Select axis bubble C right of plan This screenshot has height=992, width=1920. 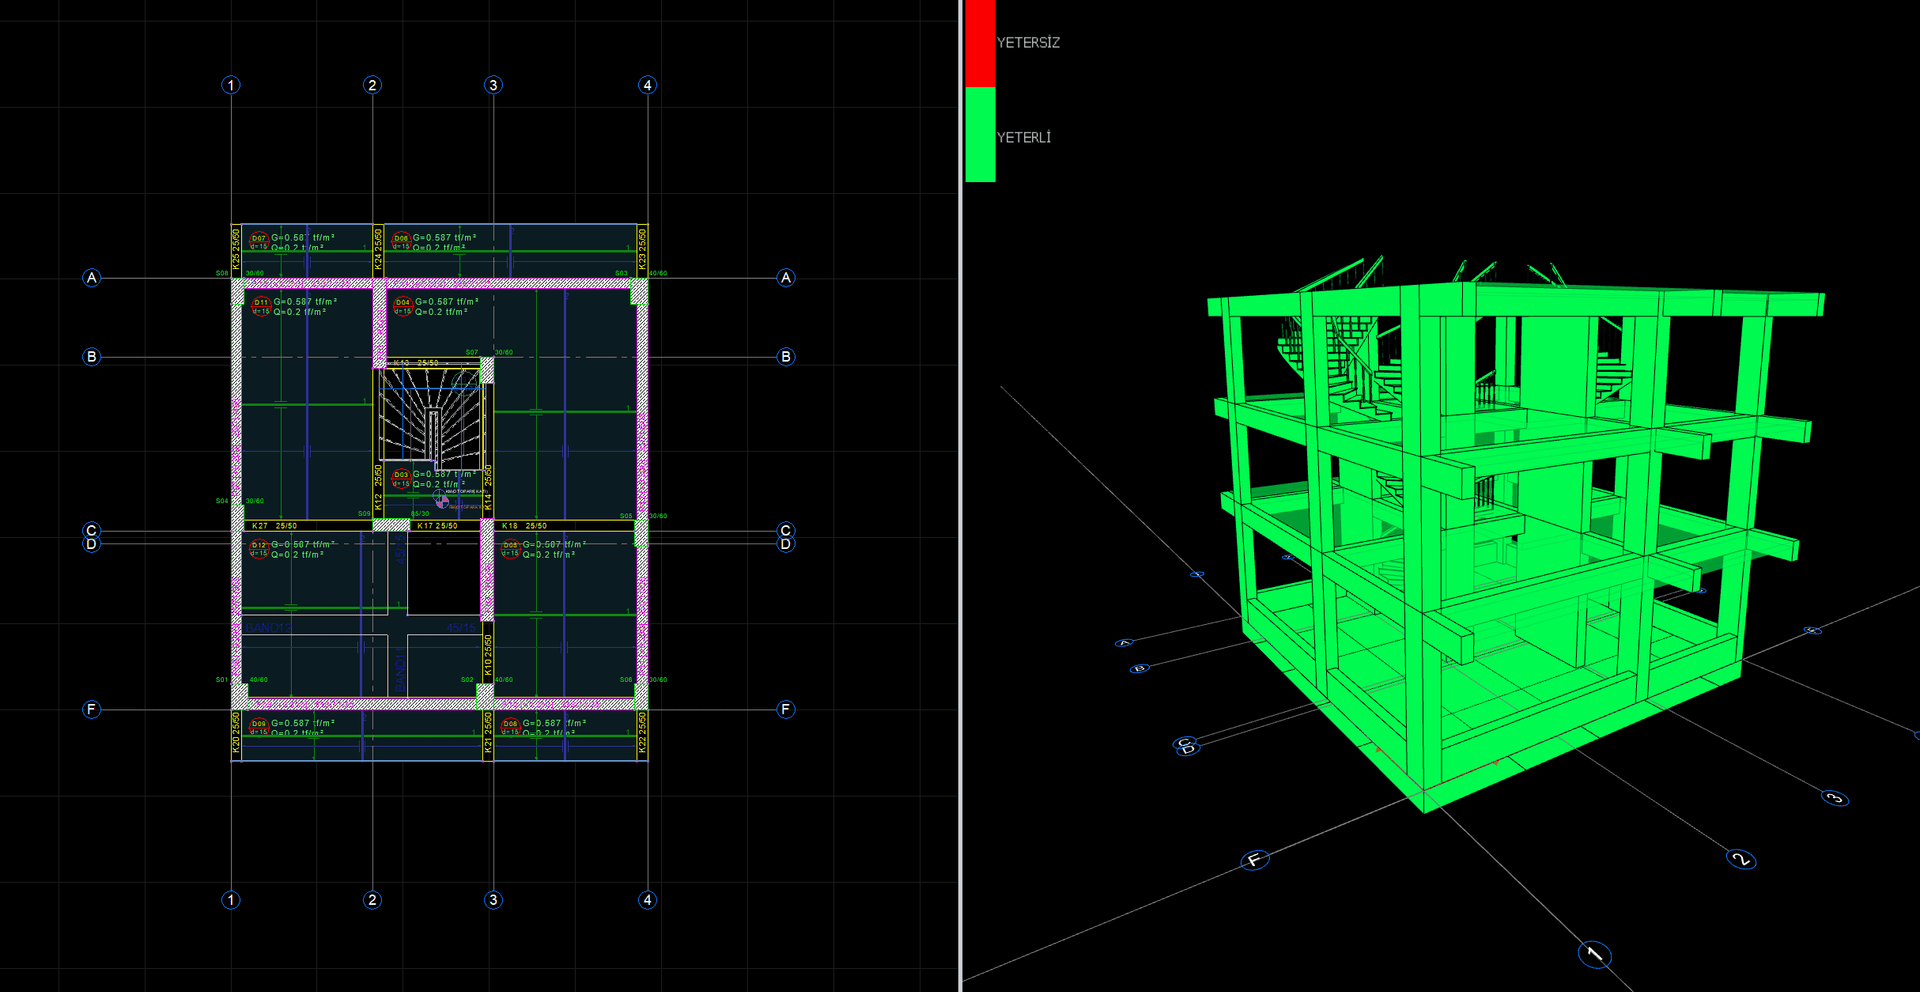click(x=786, y=531)
